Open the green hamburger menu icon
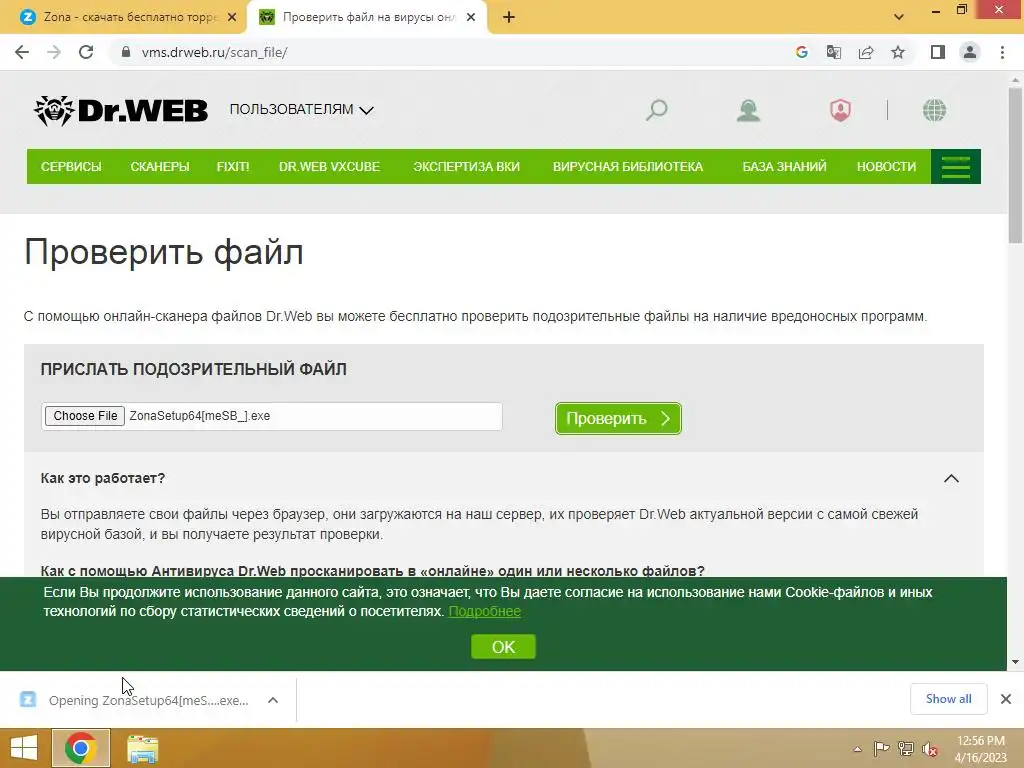1024x768 pixels. click(955, 167)
